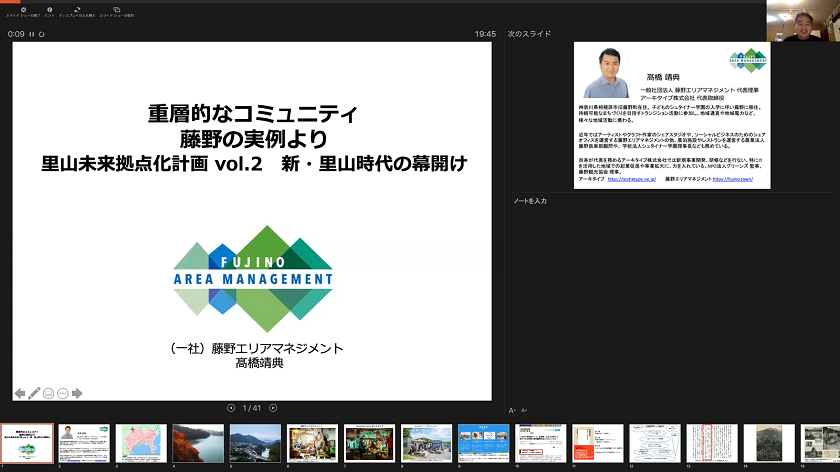Viewport: 840px width, 472px height.
Task: Click the 次のスライド label
Action: (x=529, y=34)
